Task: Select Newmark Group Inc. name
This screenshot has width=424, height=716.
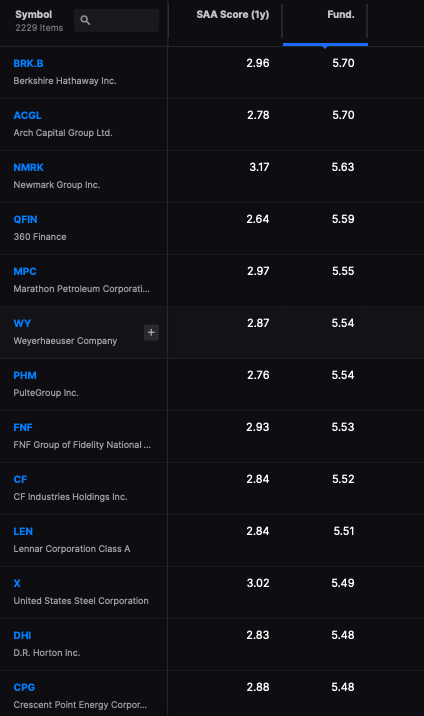Action: [x=57, y=185]
